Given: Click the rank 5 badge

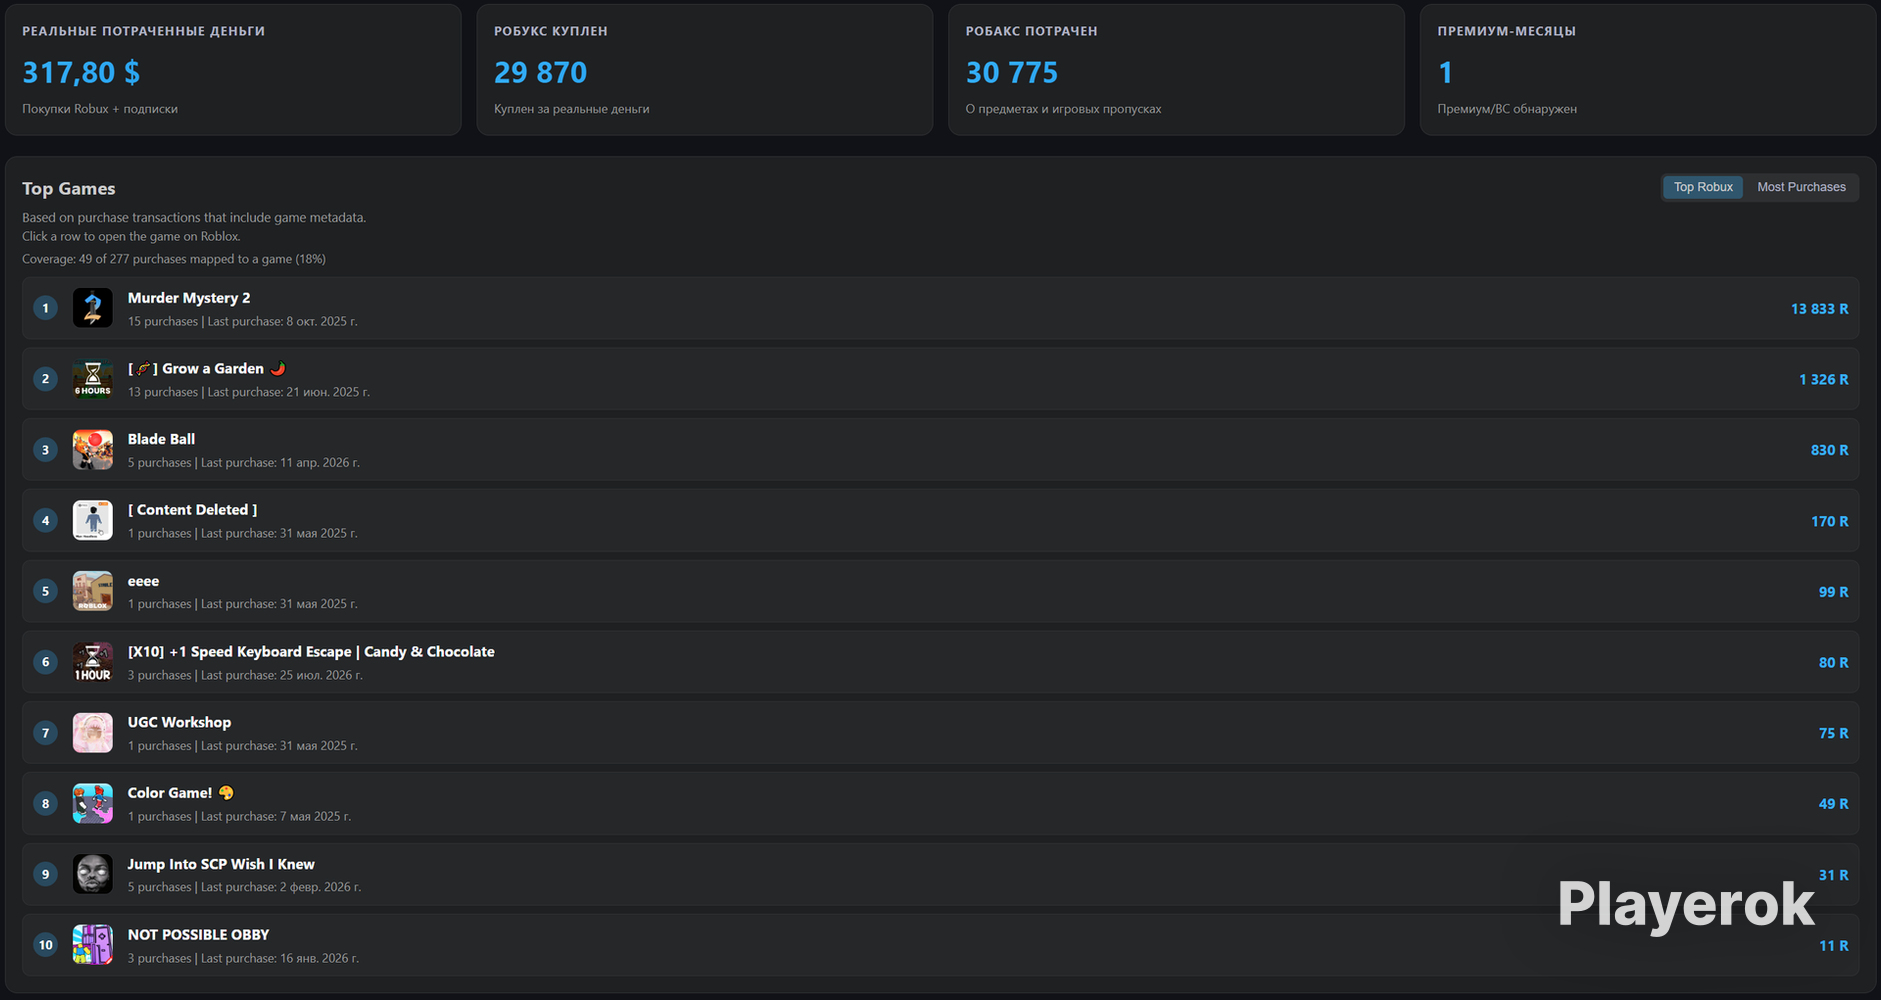Looking at the screenshot, I should [x=45, y=591].
